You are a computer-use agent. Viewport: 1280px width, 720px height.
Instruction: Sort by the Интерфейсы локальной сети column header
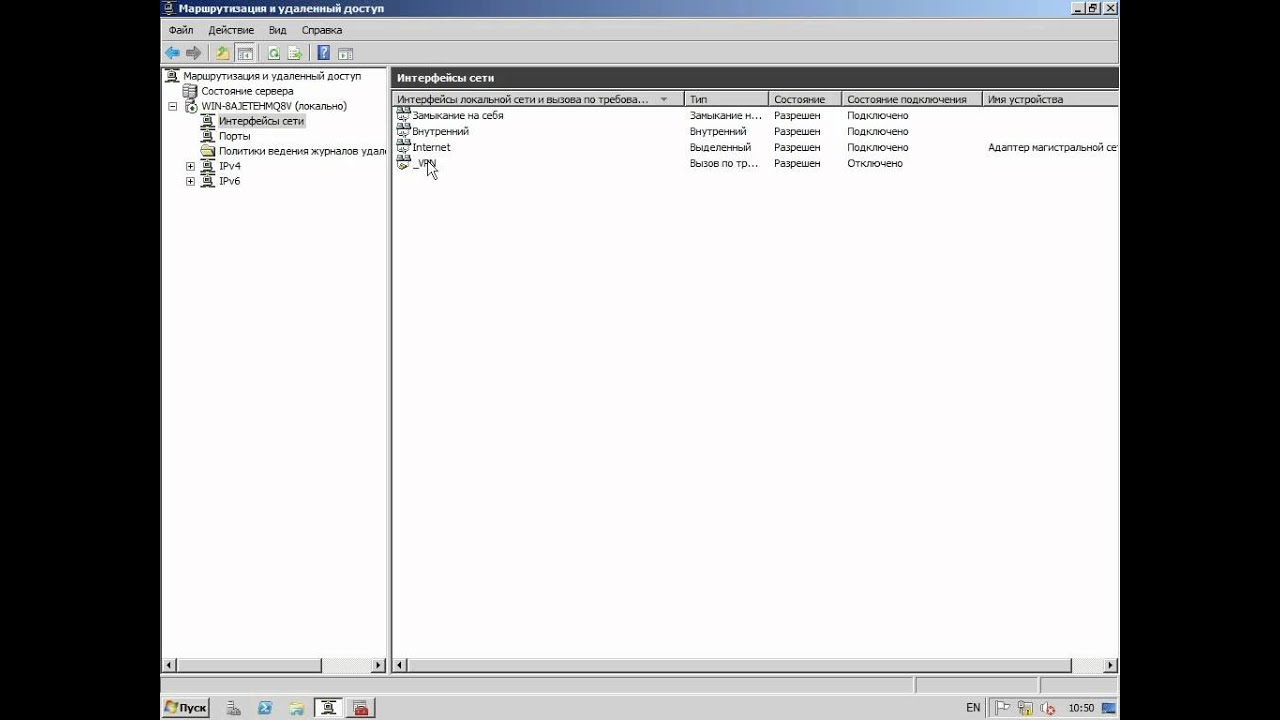538,99
